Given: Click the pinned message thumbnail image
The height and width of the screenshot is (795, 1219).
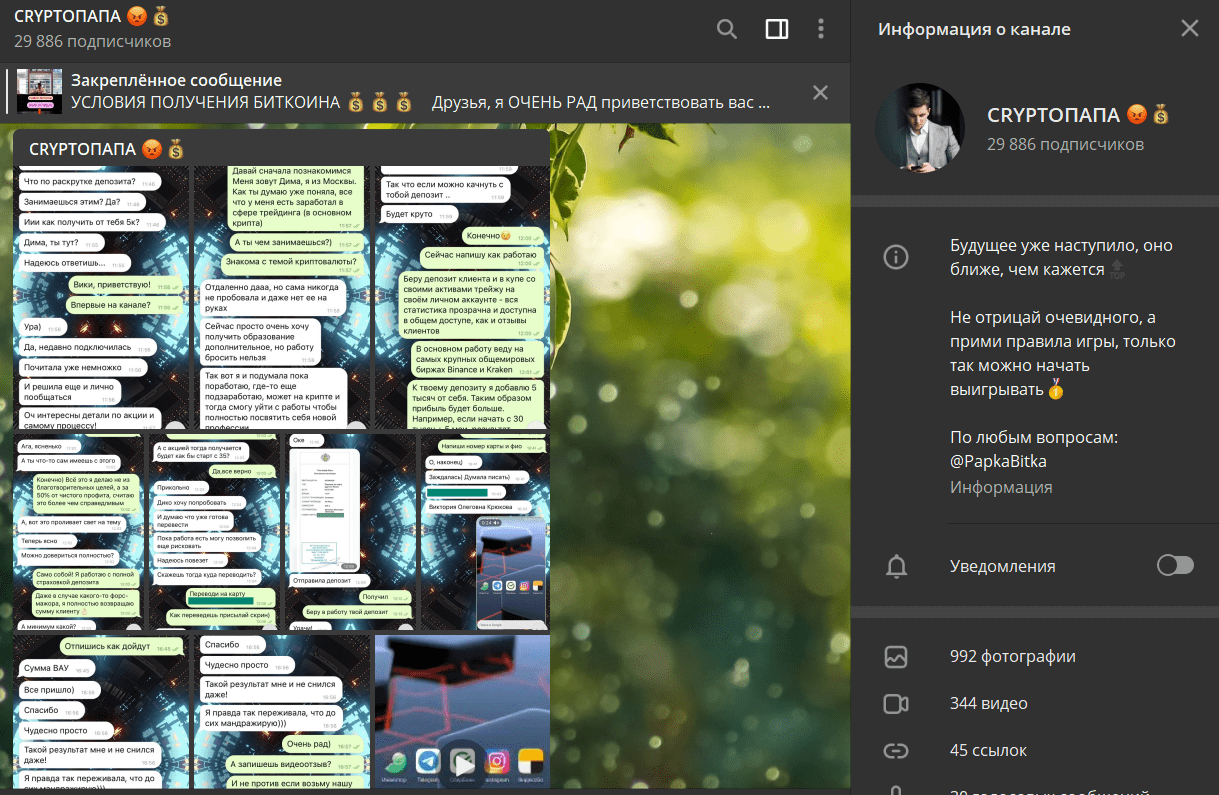Looking at the screenshot, I should click(x=40, y=92).
